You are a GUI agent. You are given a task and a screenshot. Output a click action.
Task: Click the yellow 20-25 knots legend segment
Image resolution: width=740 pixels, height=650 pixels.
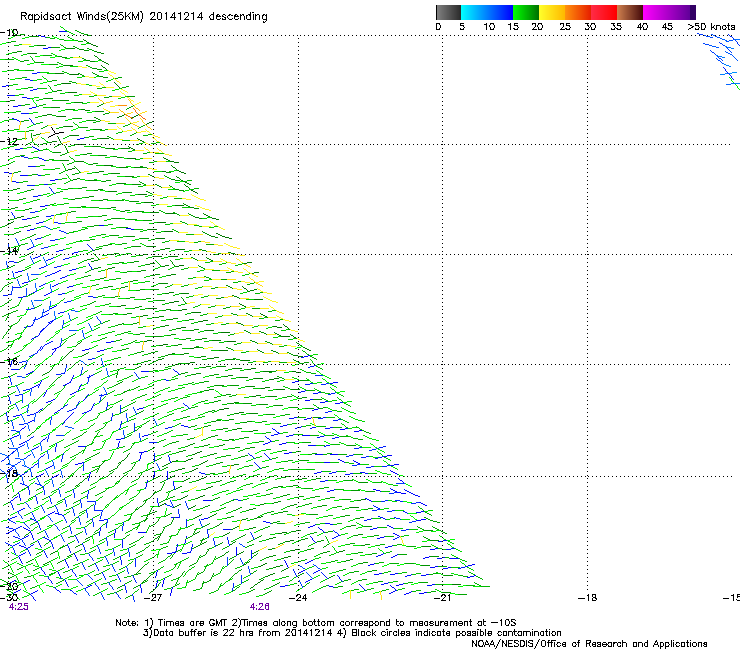point(552,12)
